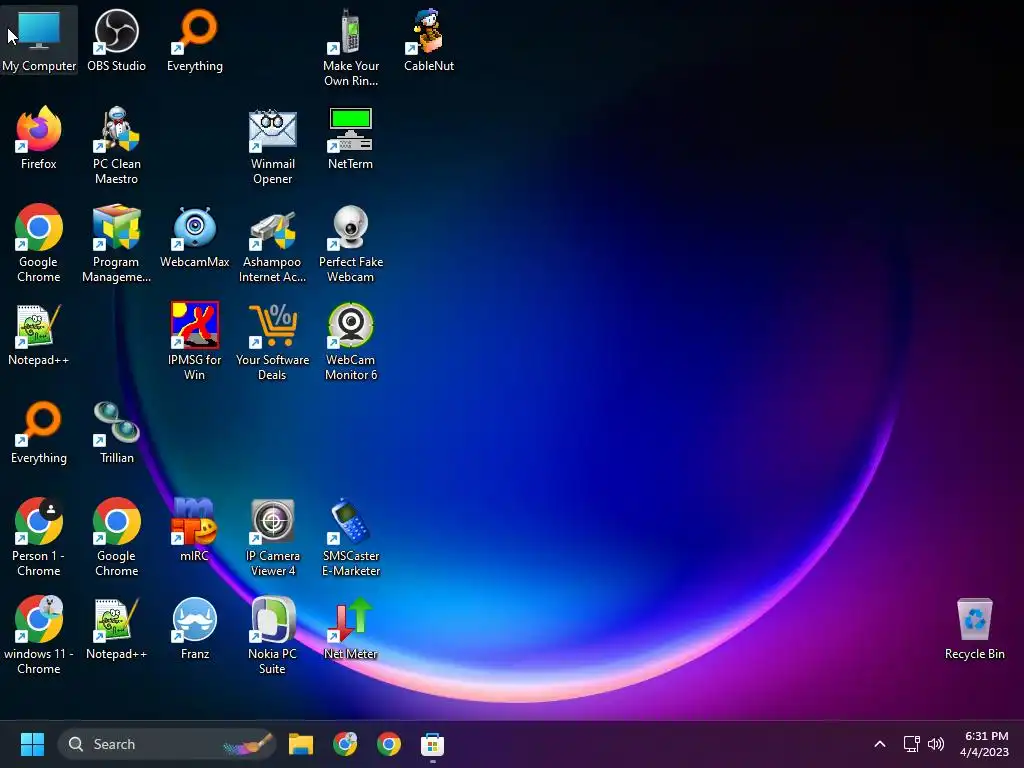The image size is (1024, 768).
Task: Select IPMSG for Win shortcut
Action: tap(195, 342)
